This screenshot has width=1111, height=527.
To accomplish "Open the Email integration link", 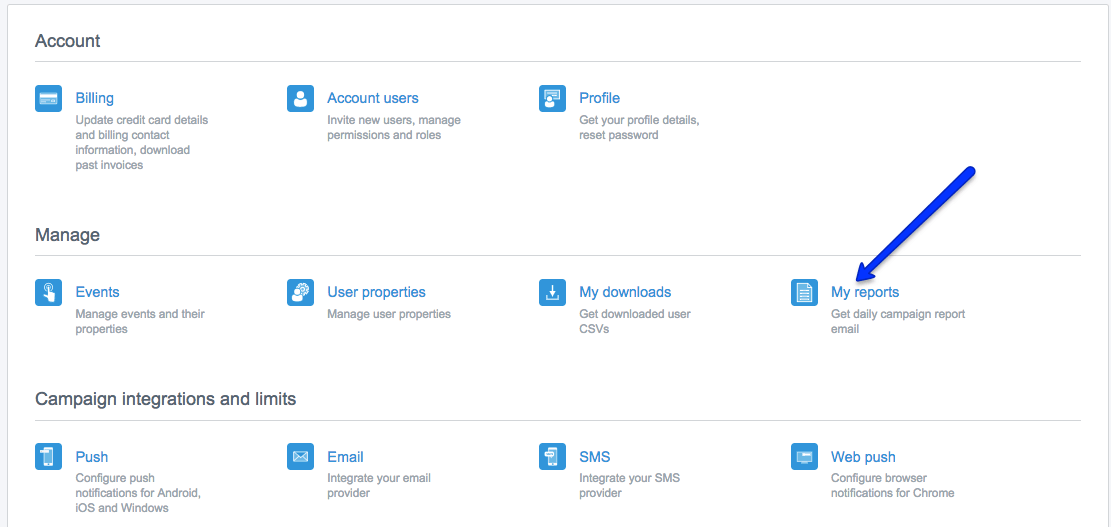I will pos(345,457).
